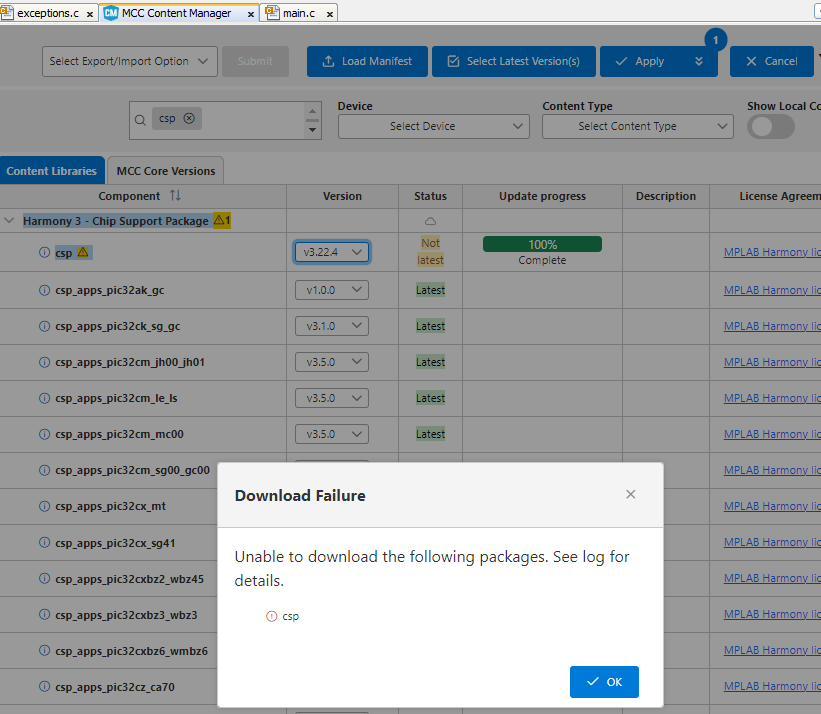821x714 pixels.
Task: Open MPLAB Harmony license link for csp
Action: pos(772,252)
